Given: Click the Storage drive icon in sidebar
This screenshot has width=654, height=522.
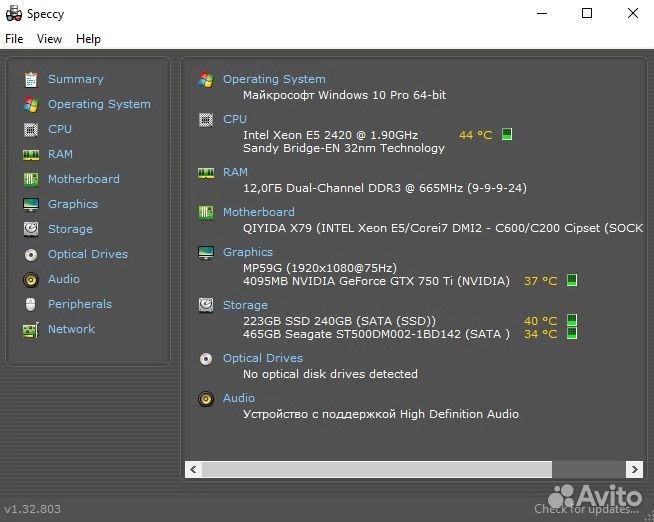Looking at the screenshot, I should [x=30, y=229].
